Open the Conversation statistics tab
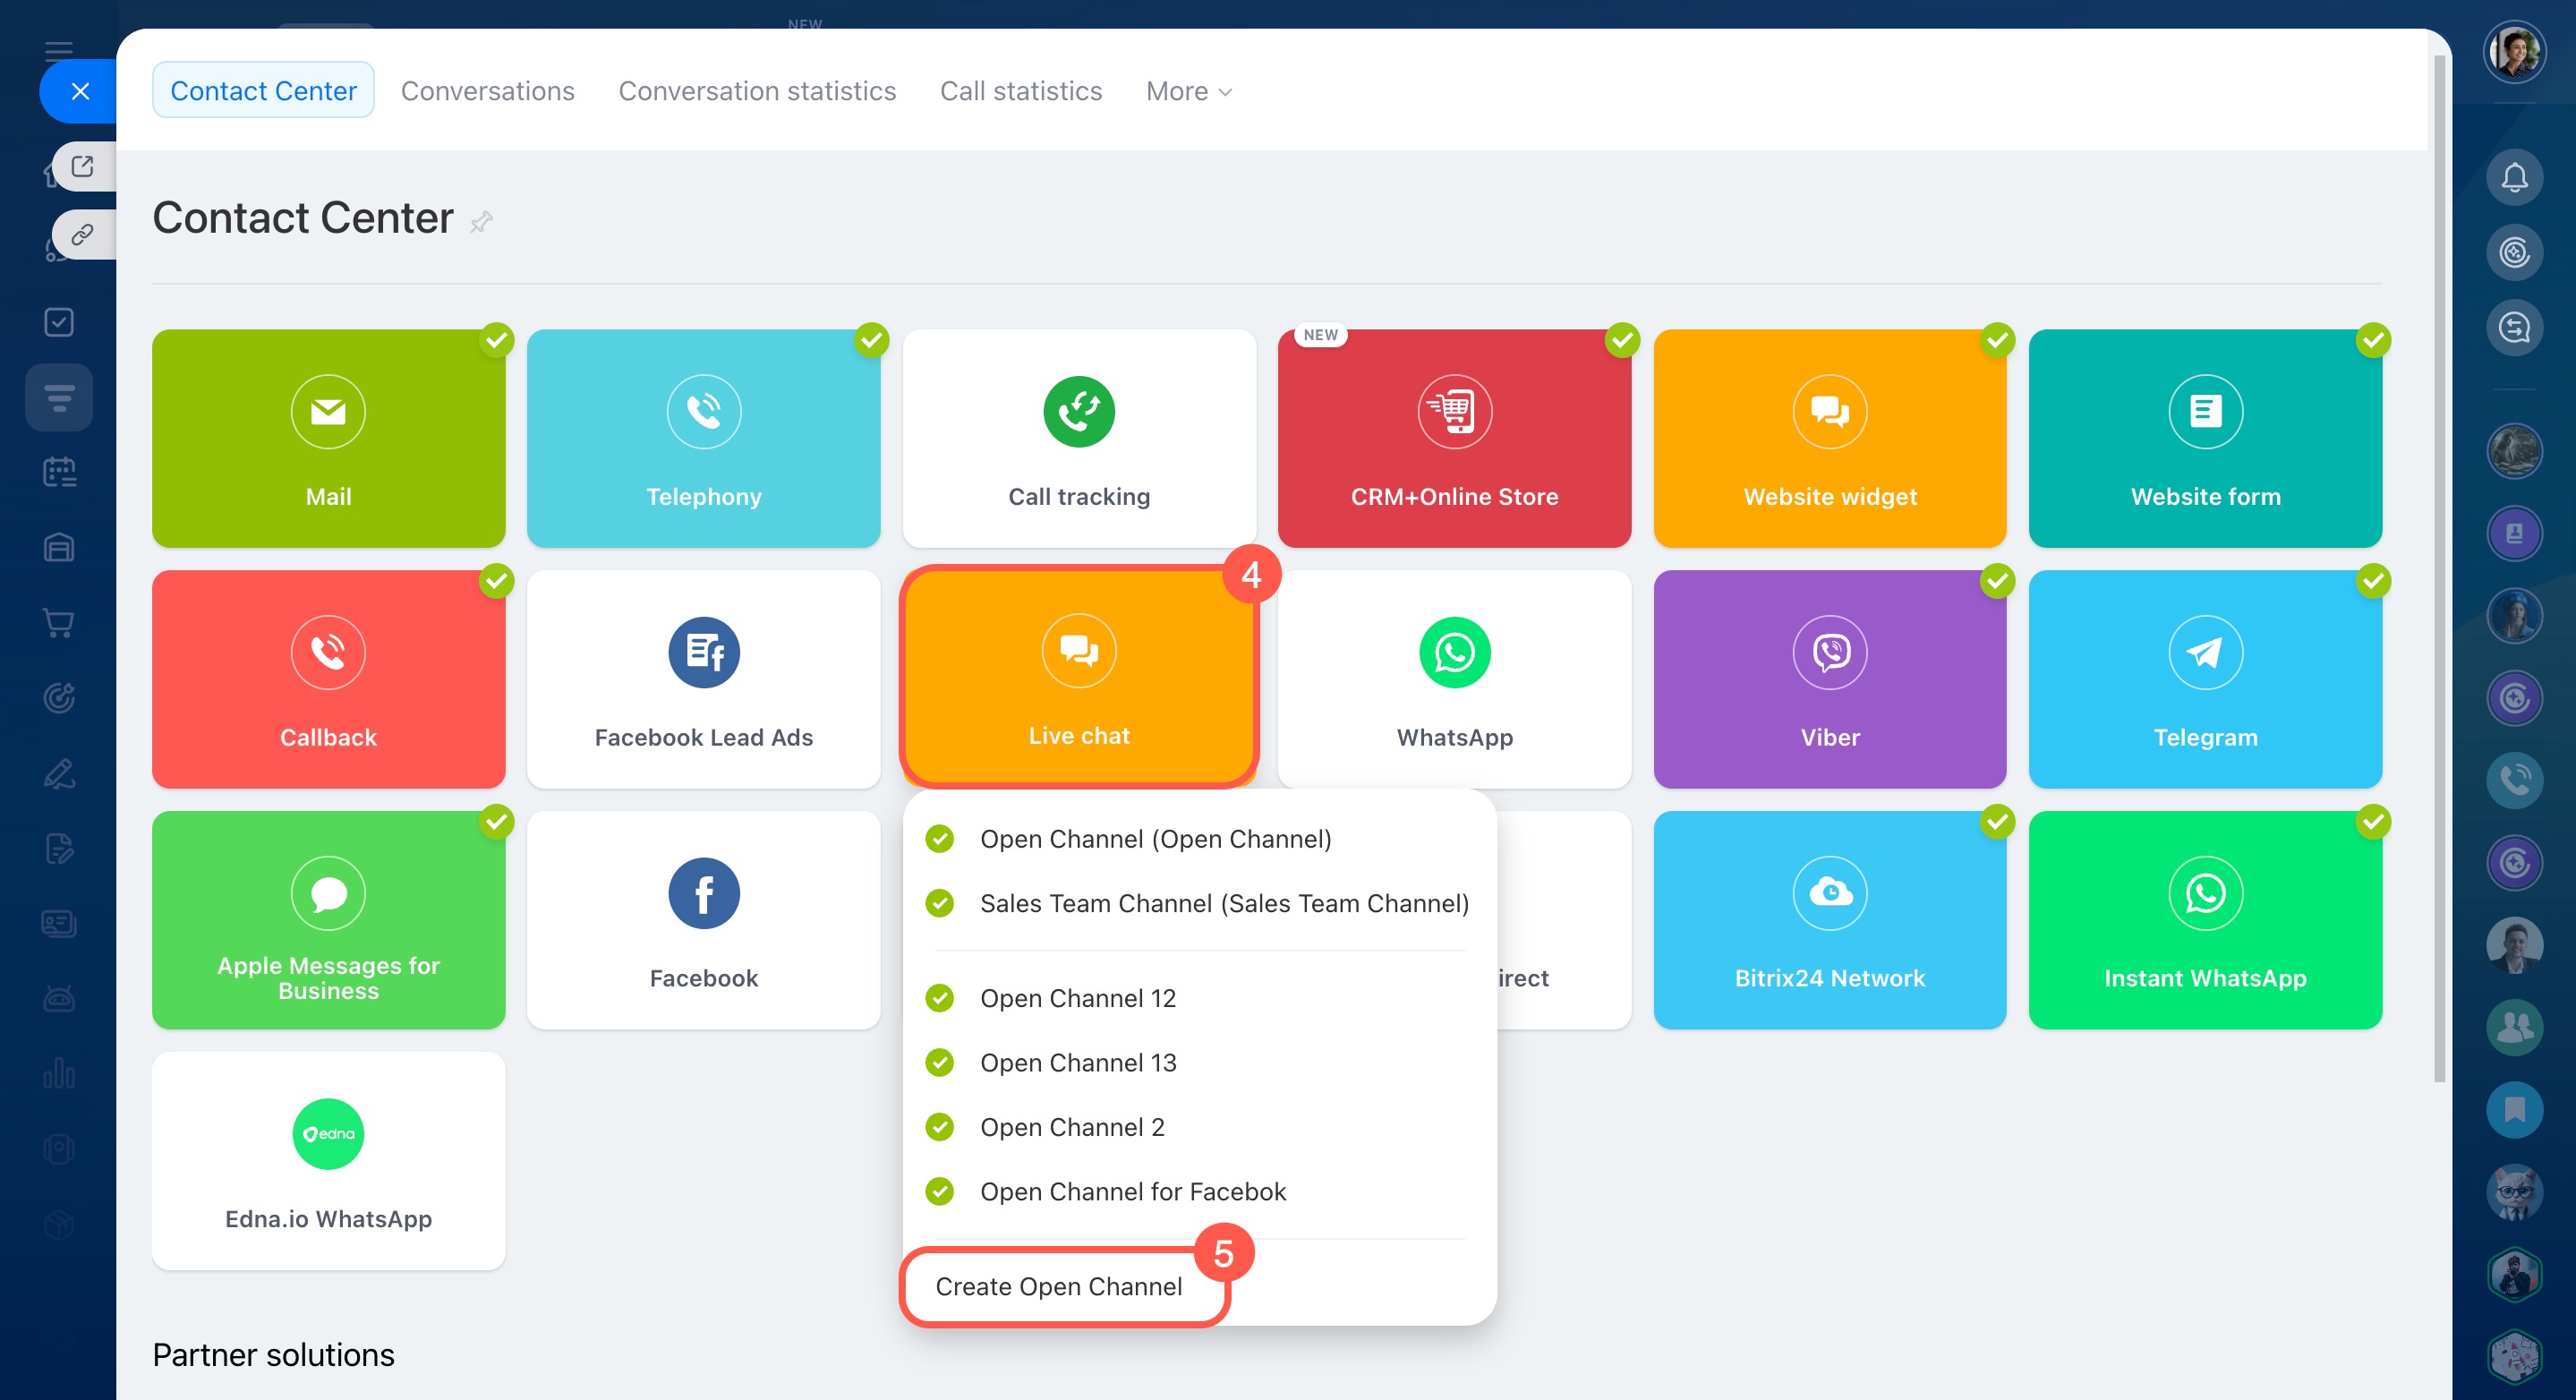 tap(757, 90)
